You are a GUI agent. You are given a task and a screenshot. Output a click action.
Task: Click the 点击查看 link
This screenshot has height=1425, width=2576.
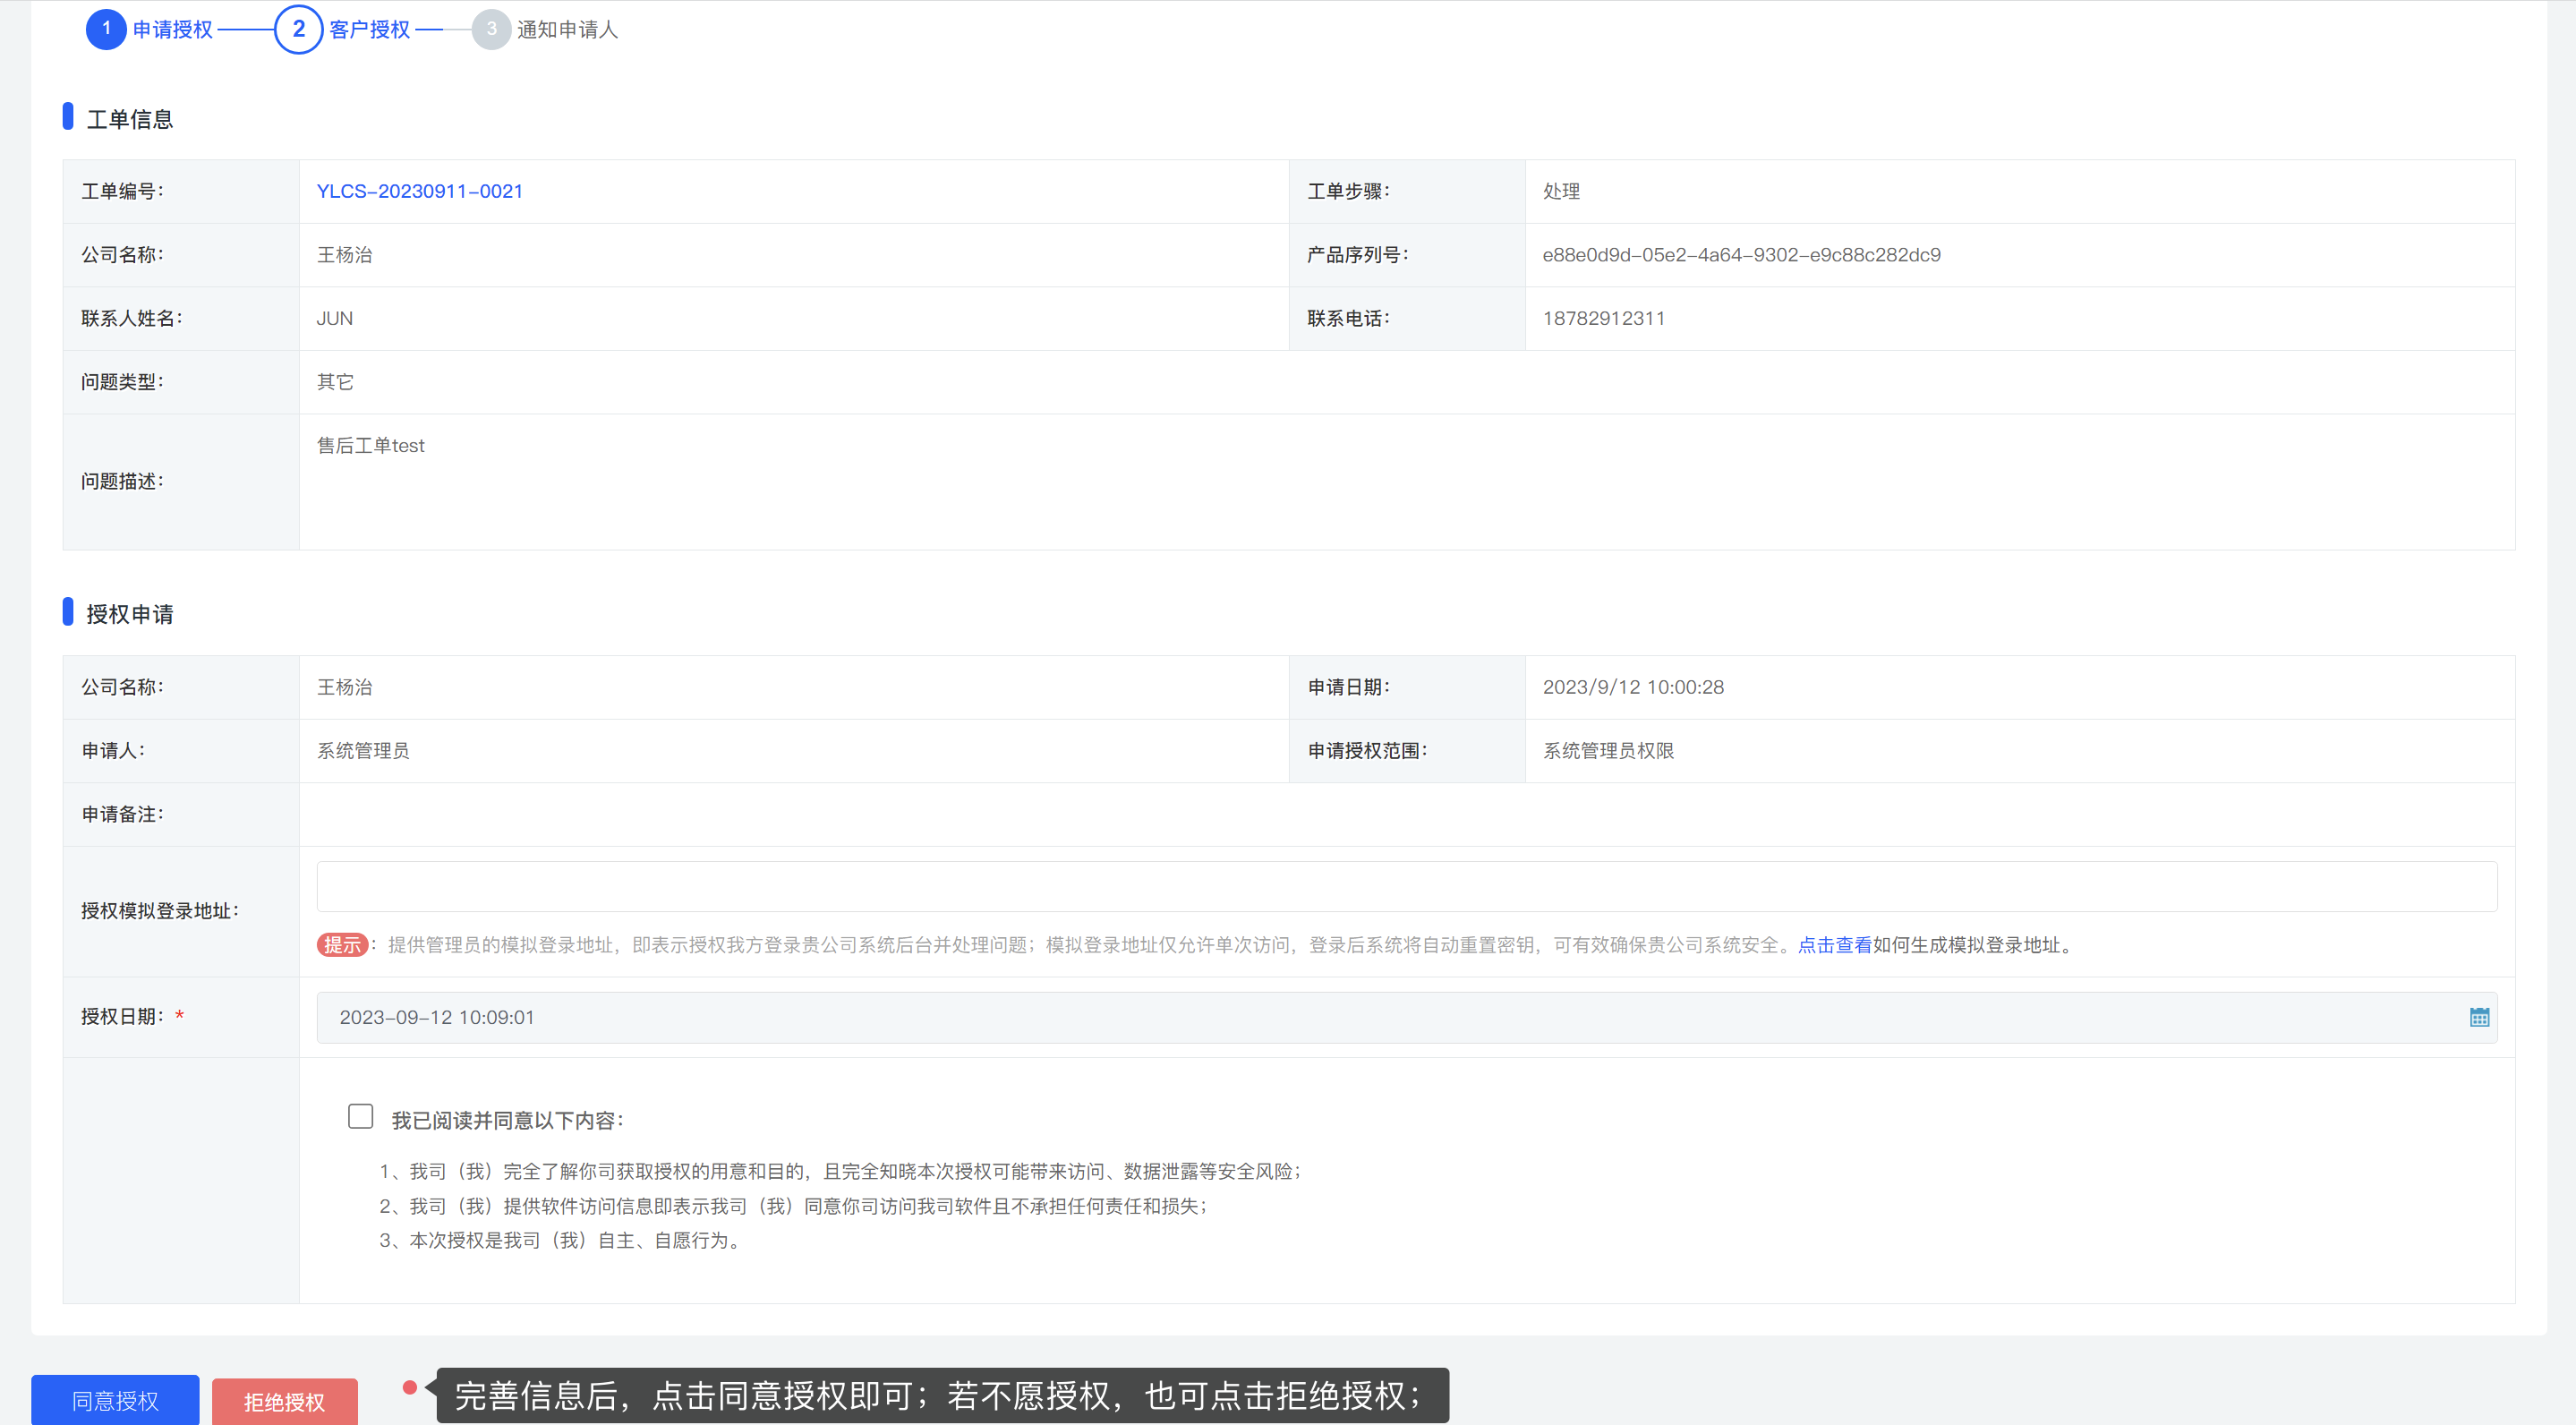coord(1834,945)
